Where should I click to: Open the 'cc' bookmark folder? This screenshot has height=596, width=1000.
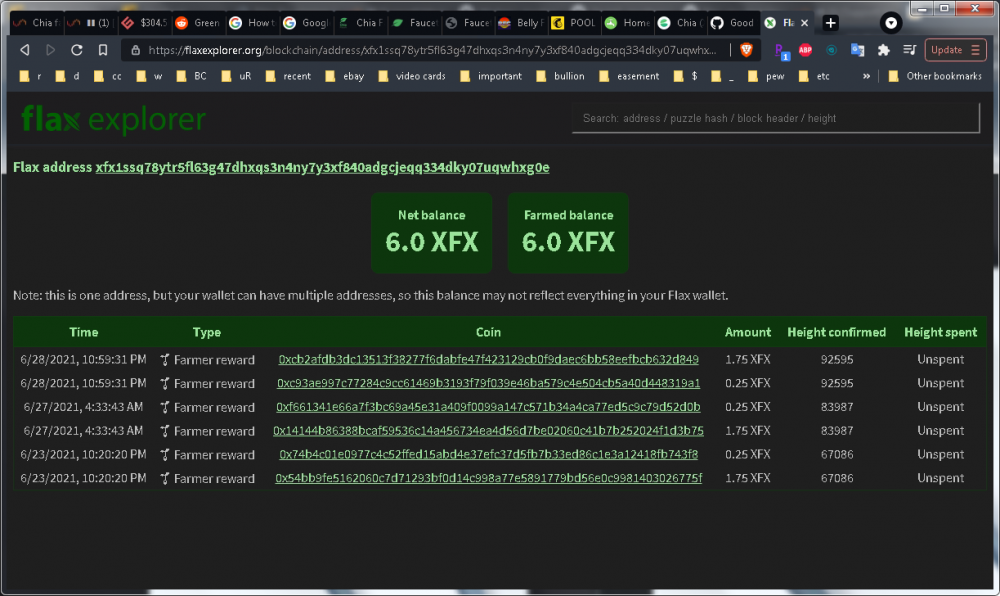(x=107, y=76)
